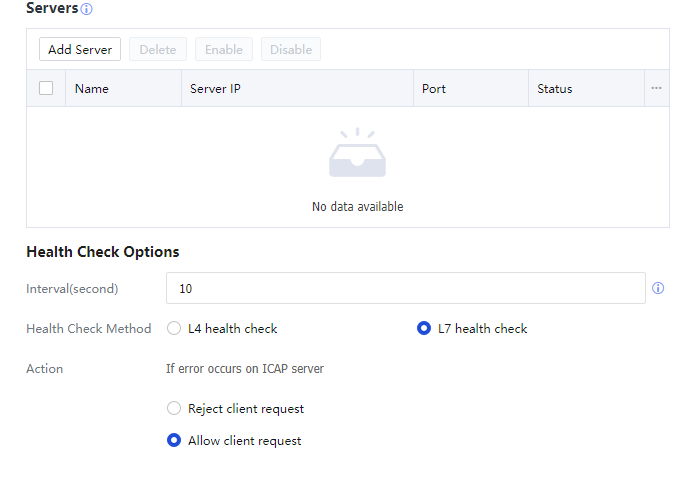The width and height of the screenshot is (700, 477).
Task: Select the L4 health check option
Action: [175, 328]
